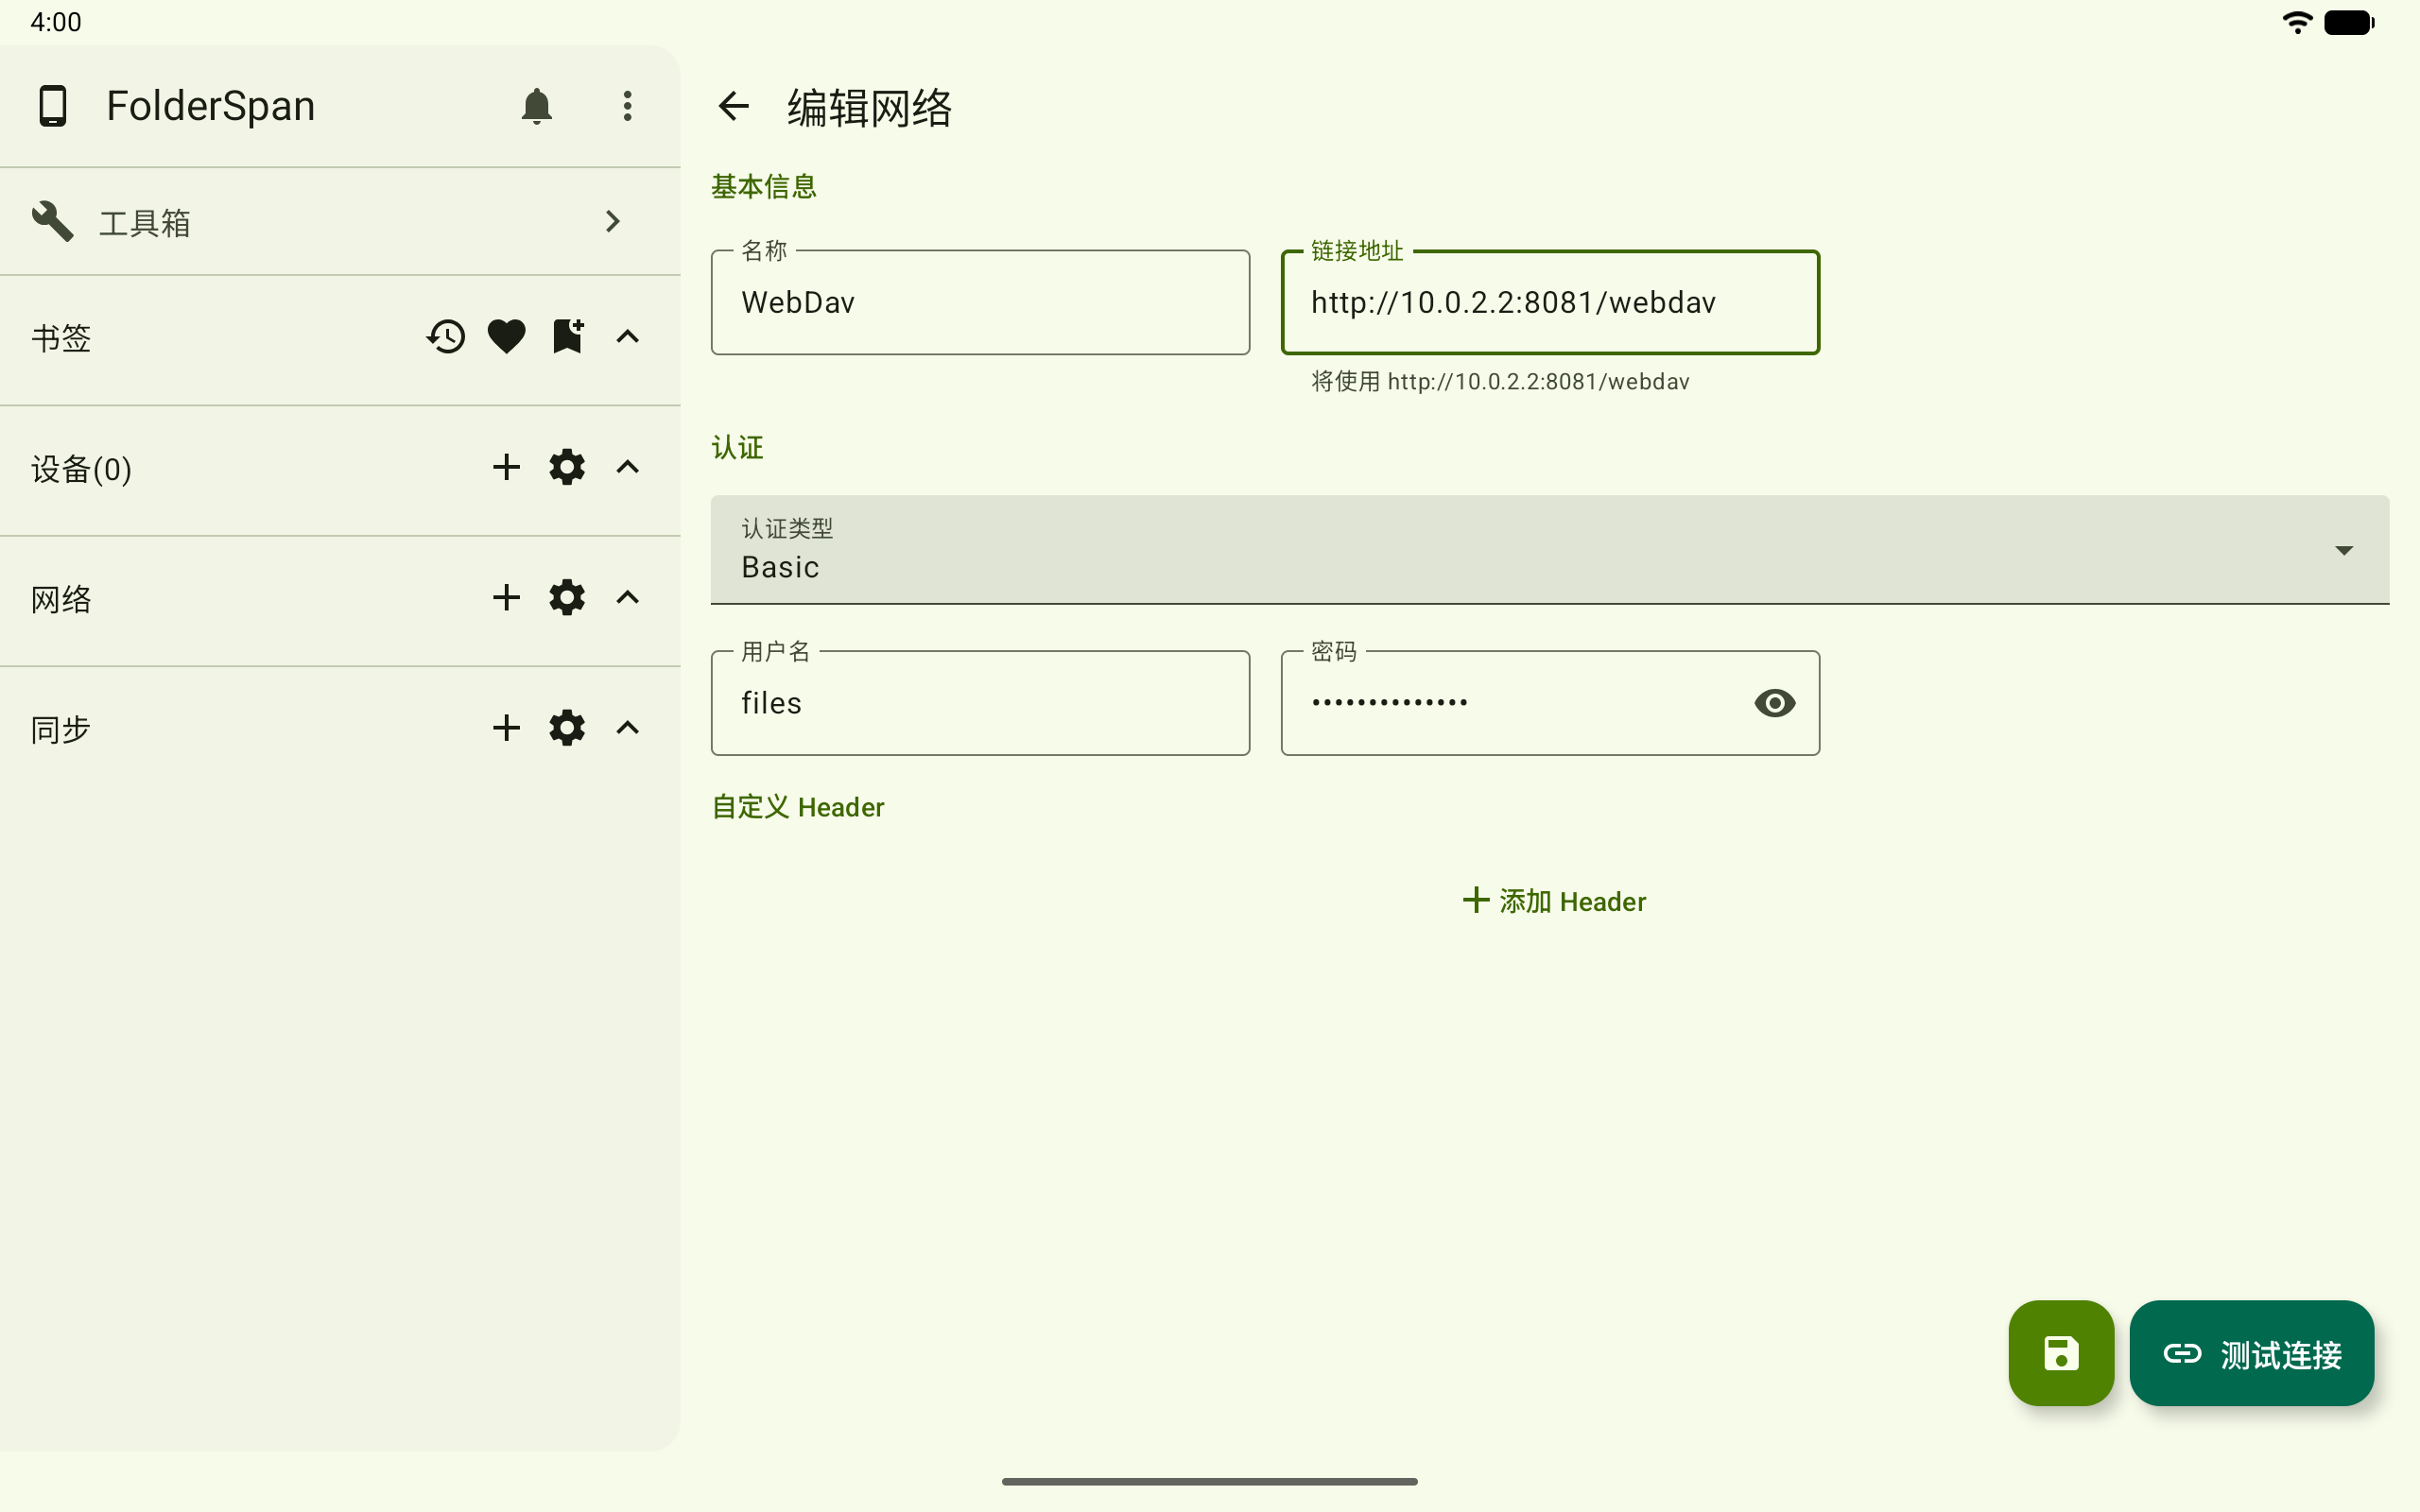The width and height of the screenshot is (2420, 1512).
Task: Open the 认证类型 Basic dropdown
Action: [x=1550, y=549]
